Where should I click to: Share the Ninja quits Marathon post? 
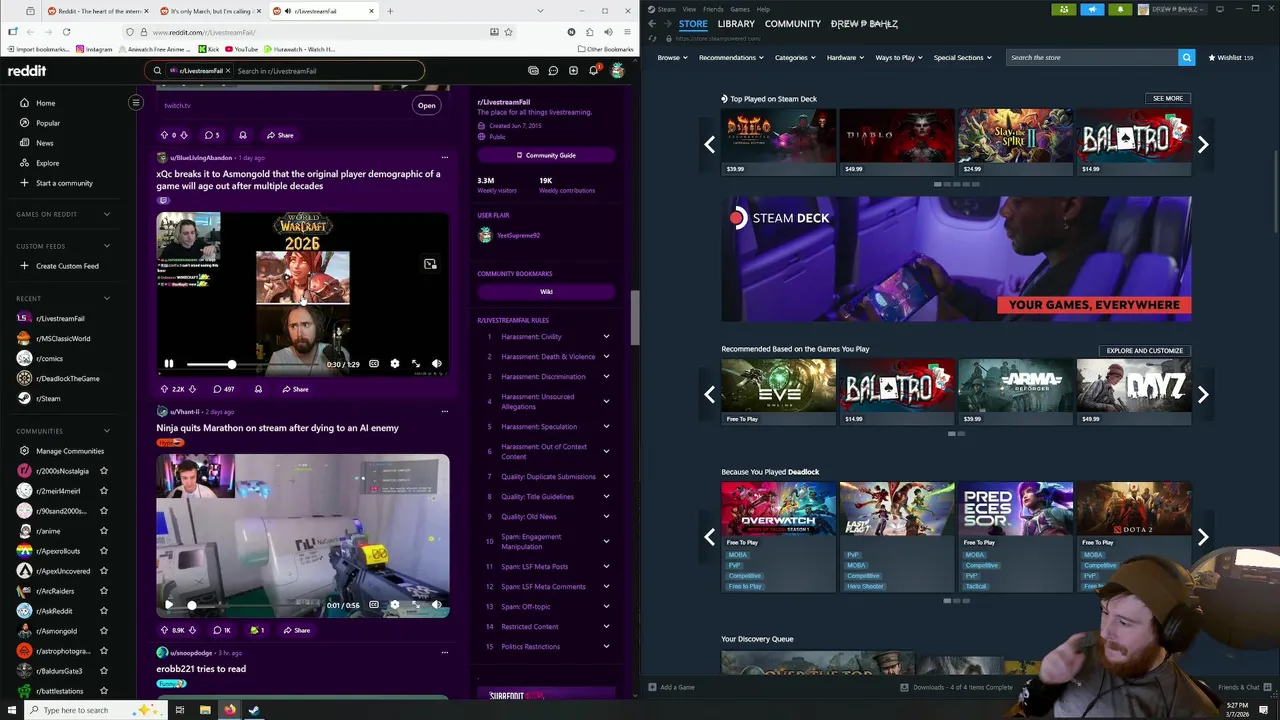(x=296, y=630)
